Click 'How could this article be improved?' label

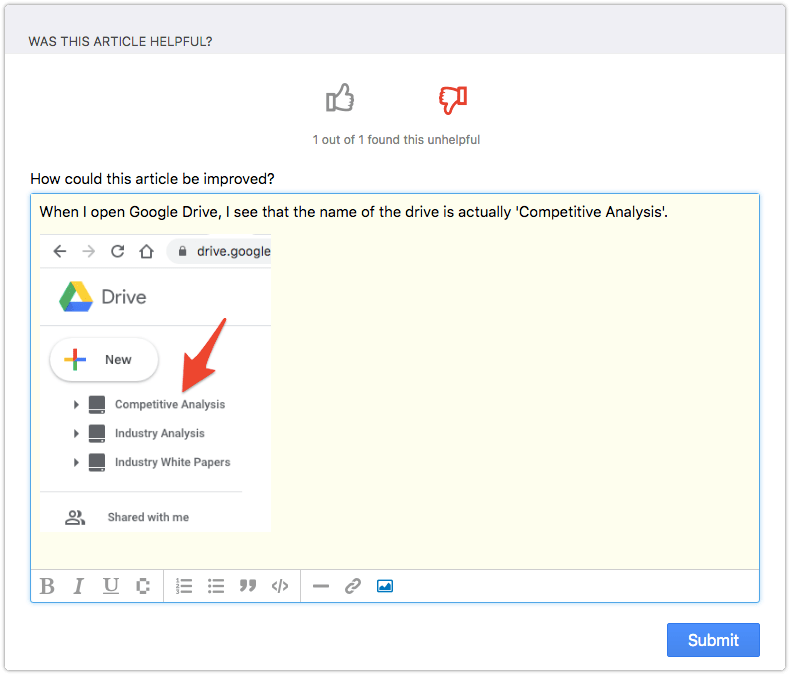152,179
